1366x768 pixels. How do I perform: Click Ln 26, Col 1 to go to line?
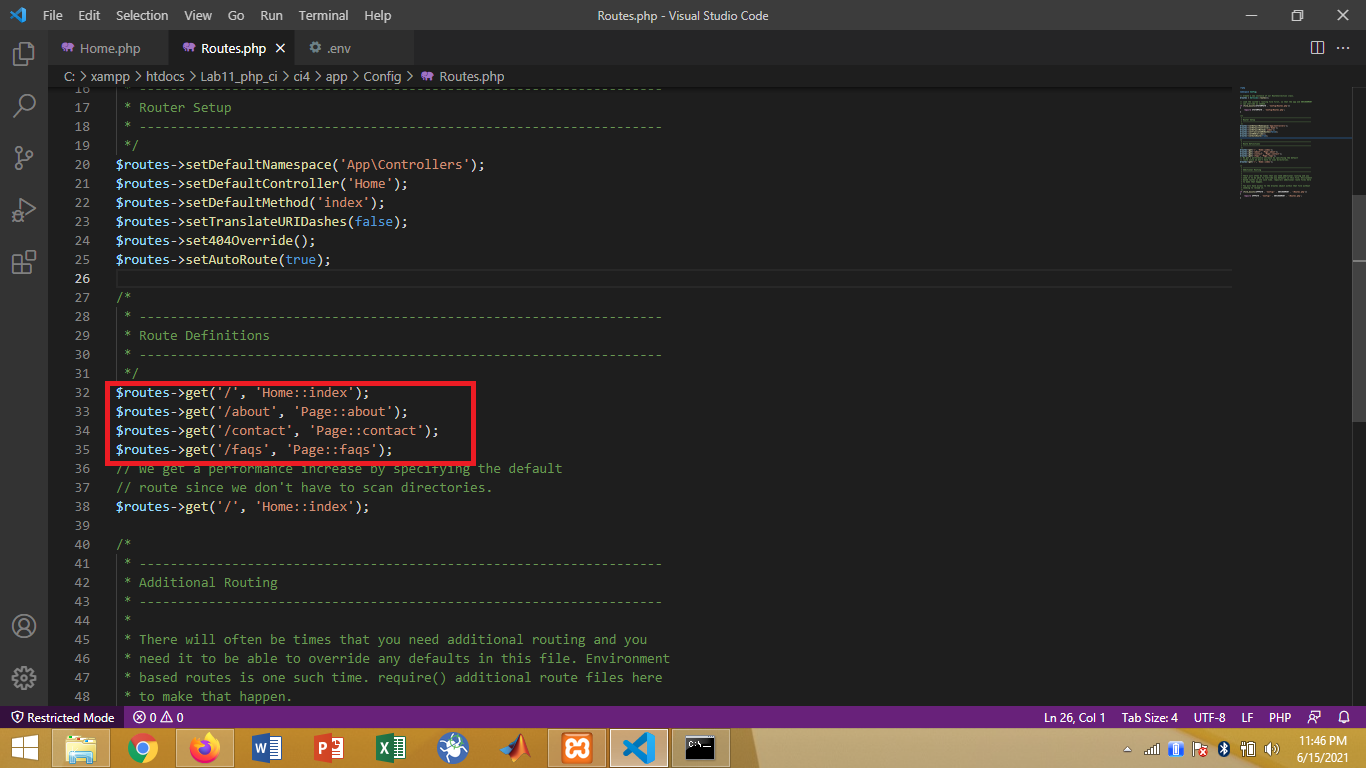(x=1075, y=717)
